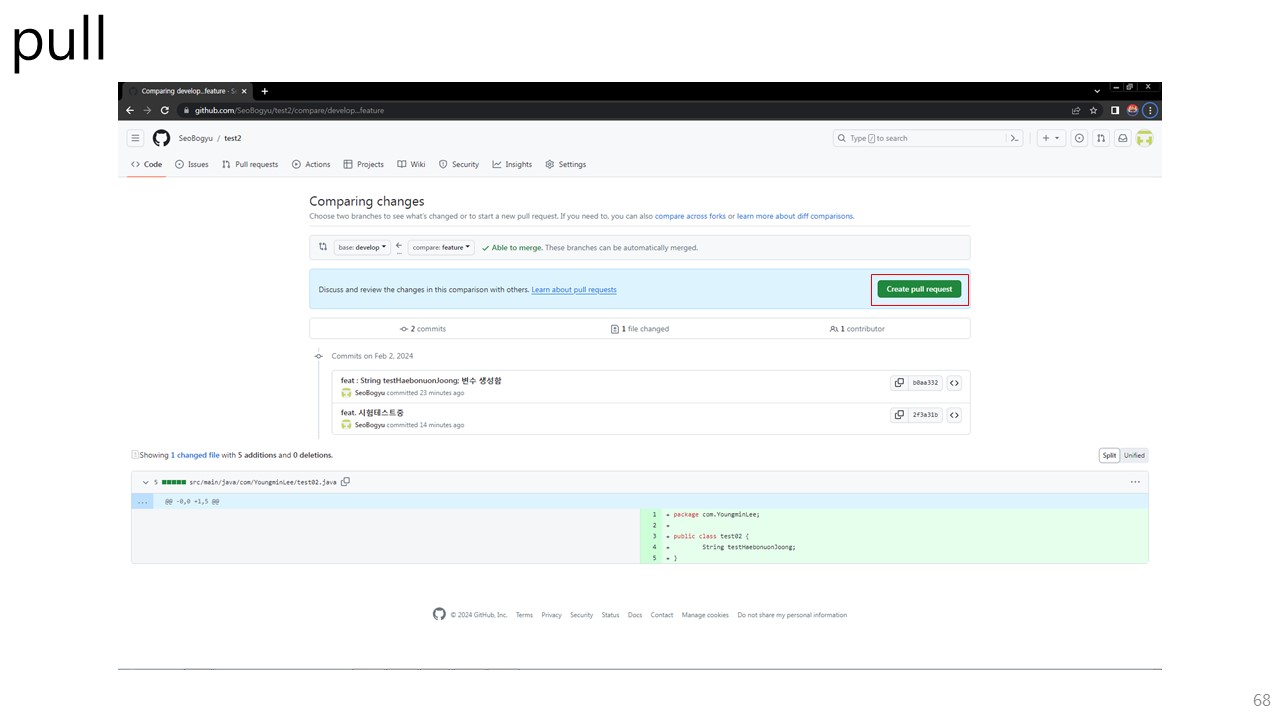Click the share icon in the address bar
Viewport: 1280px width, 720px height.
(1076, 110)
